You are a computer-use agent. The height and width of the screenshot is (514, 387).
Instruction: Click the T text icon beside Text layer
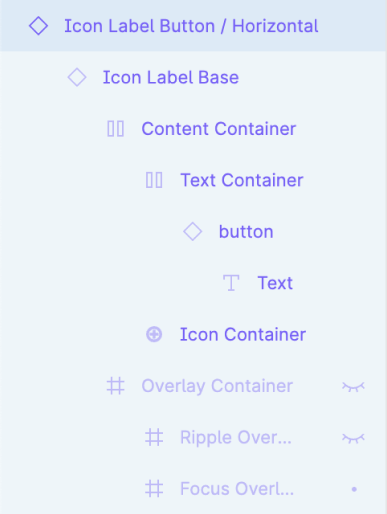pos(231,283)
